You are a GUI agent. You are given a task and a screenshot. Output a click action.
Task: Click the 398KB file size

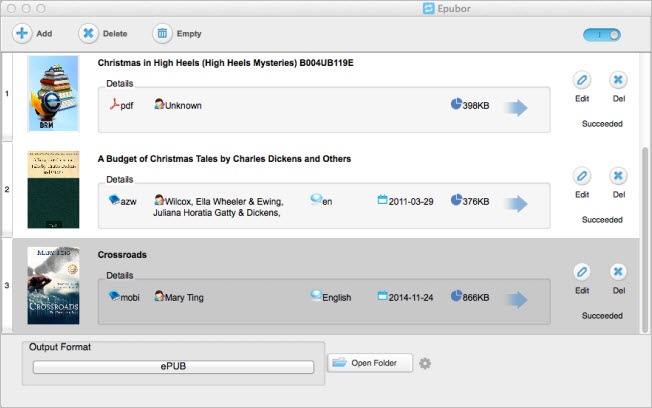coord(470,105)
